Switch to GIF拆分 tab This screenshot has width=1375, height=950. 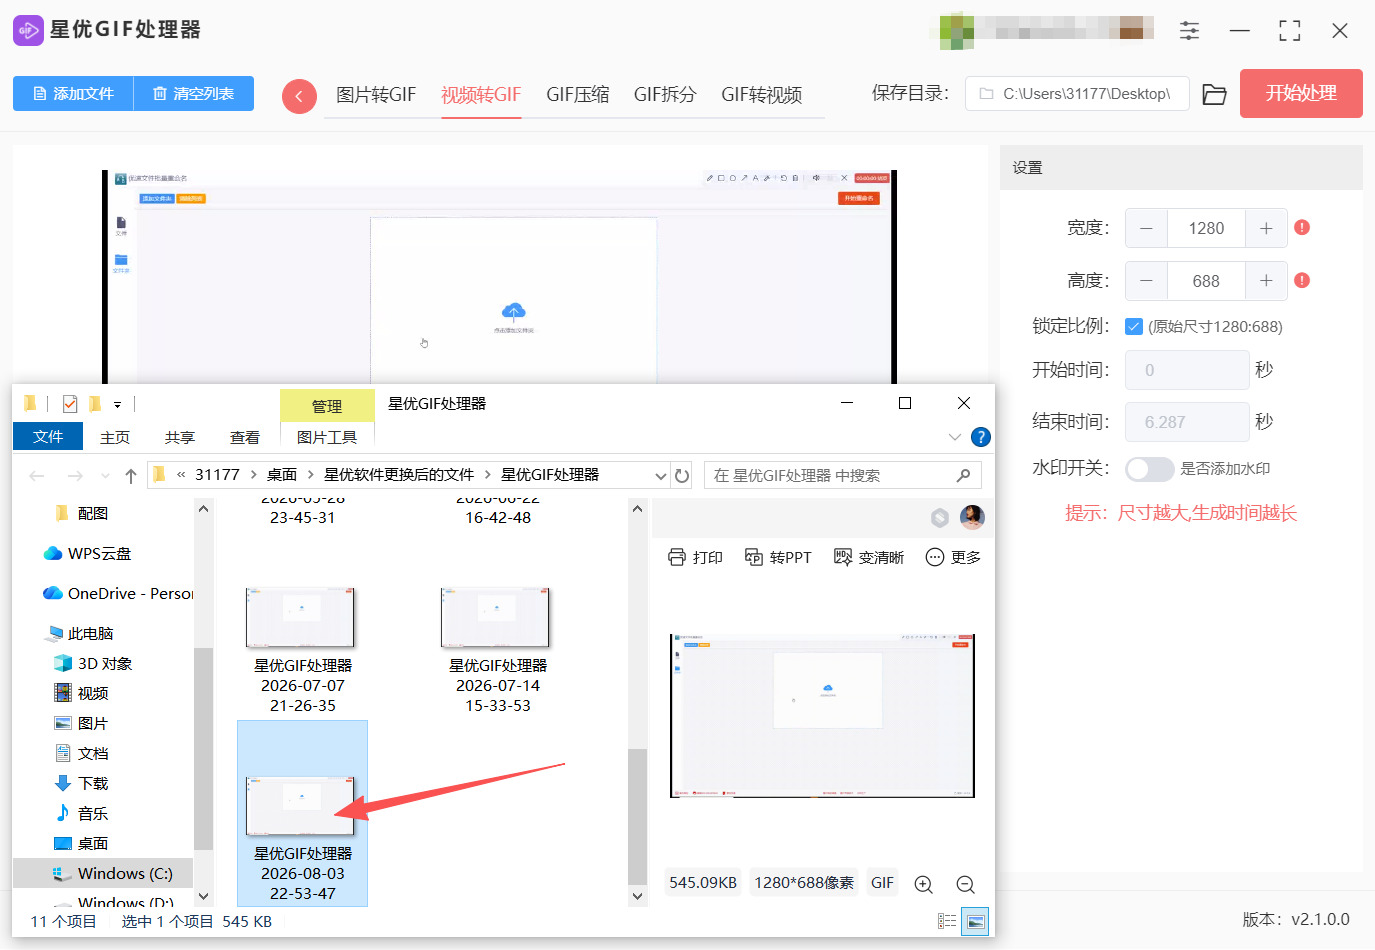pyautogui.click(x=665, y=95)
